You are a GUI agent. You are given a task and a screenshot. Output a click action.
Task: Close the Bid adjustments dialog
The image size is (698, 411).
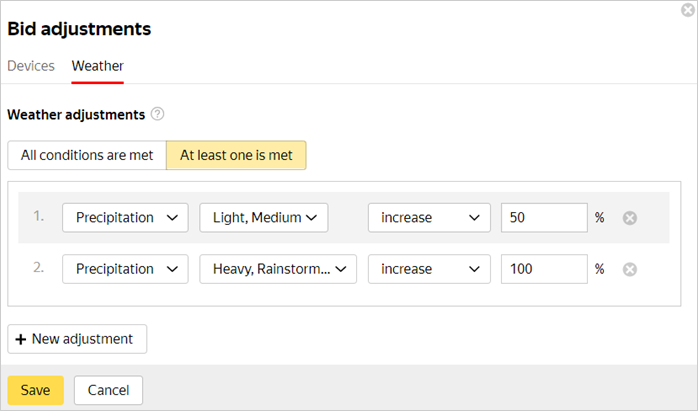pos(687,10)
